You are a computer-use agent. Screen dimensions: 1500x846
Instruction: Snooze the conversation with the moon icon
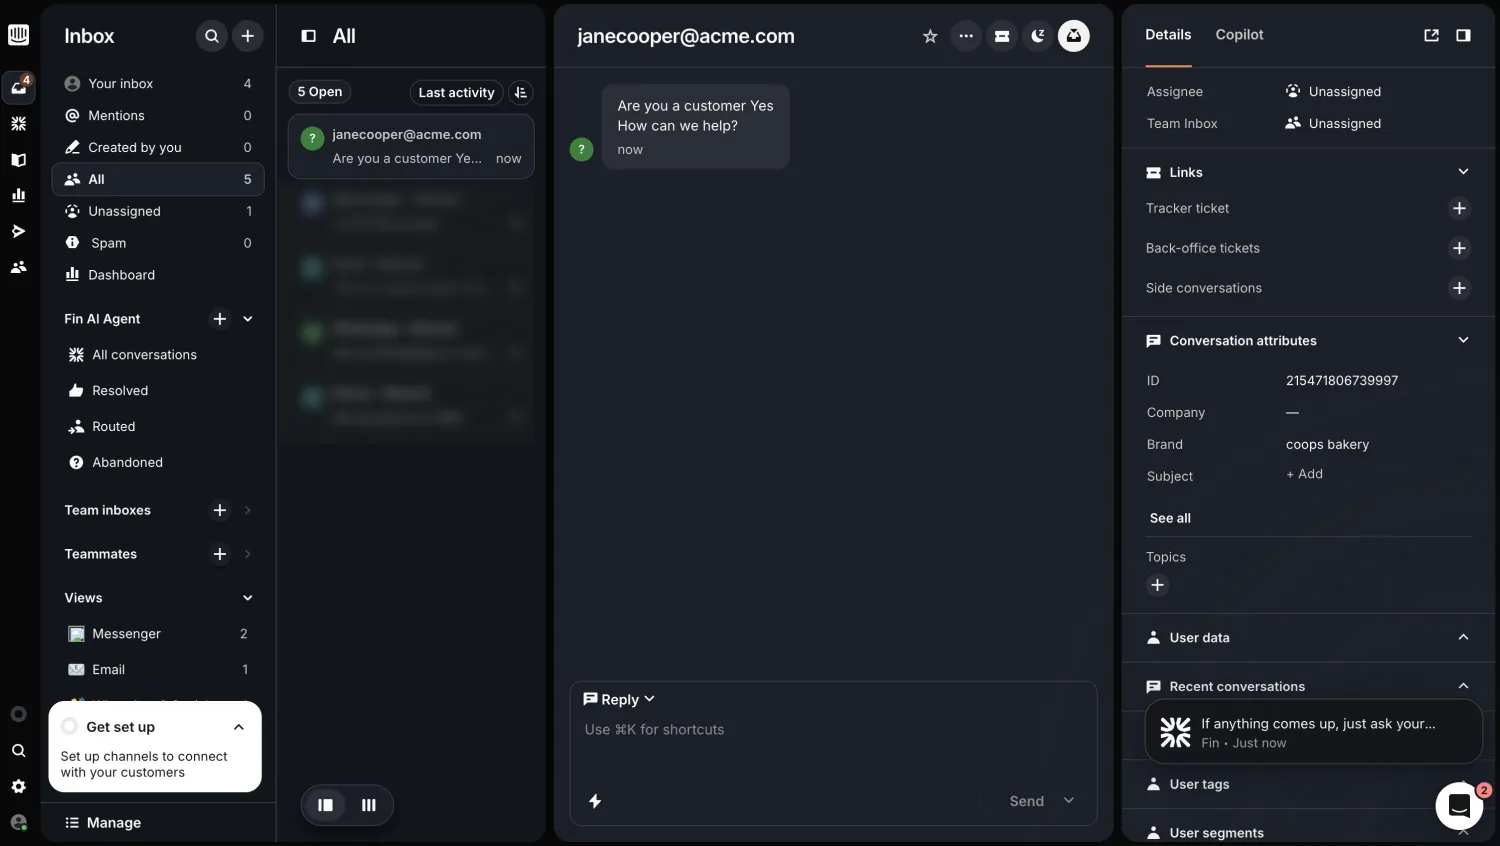(1038, 35)
